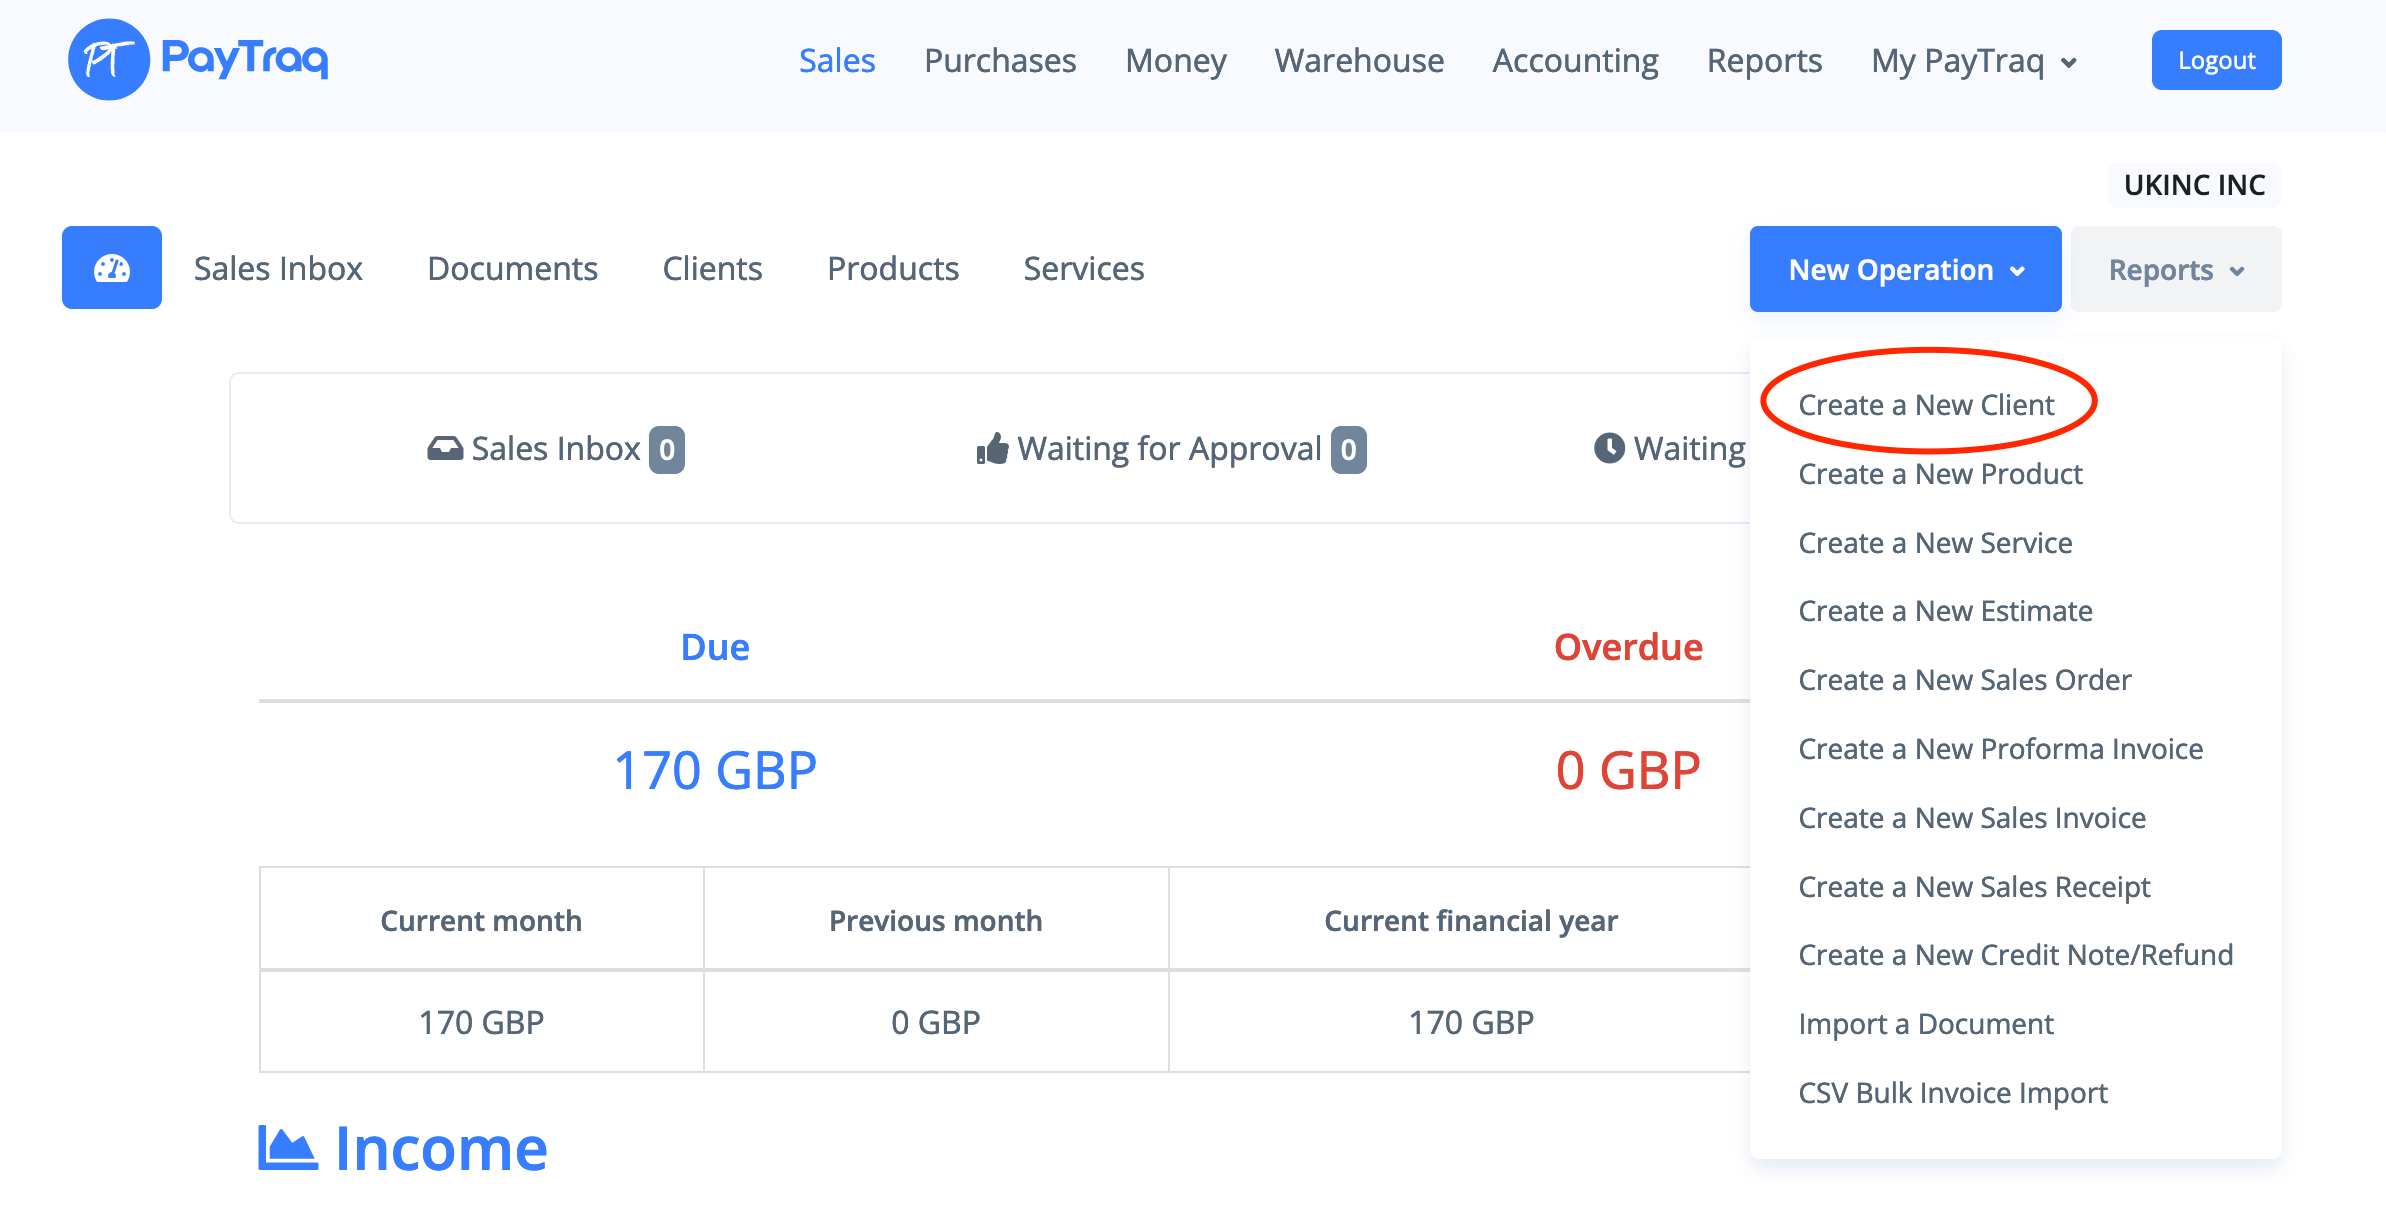
Task: Navigate to Warehouse
Action: [1359, 60]
